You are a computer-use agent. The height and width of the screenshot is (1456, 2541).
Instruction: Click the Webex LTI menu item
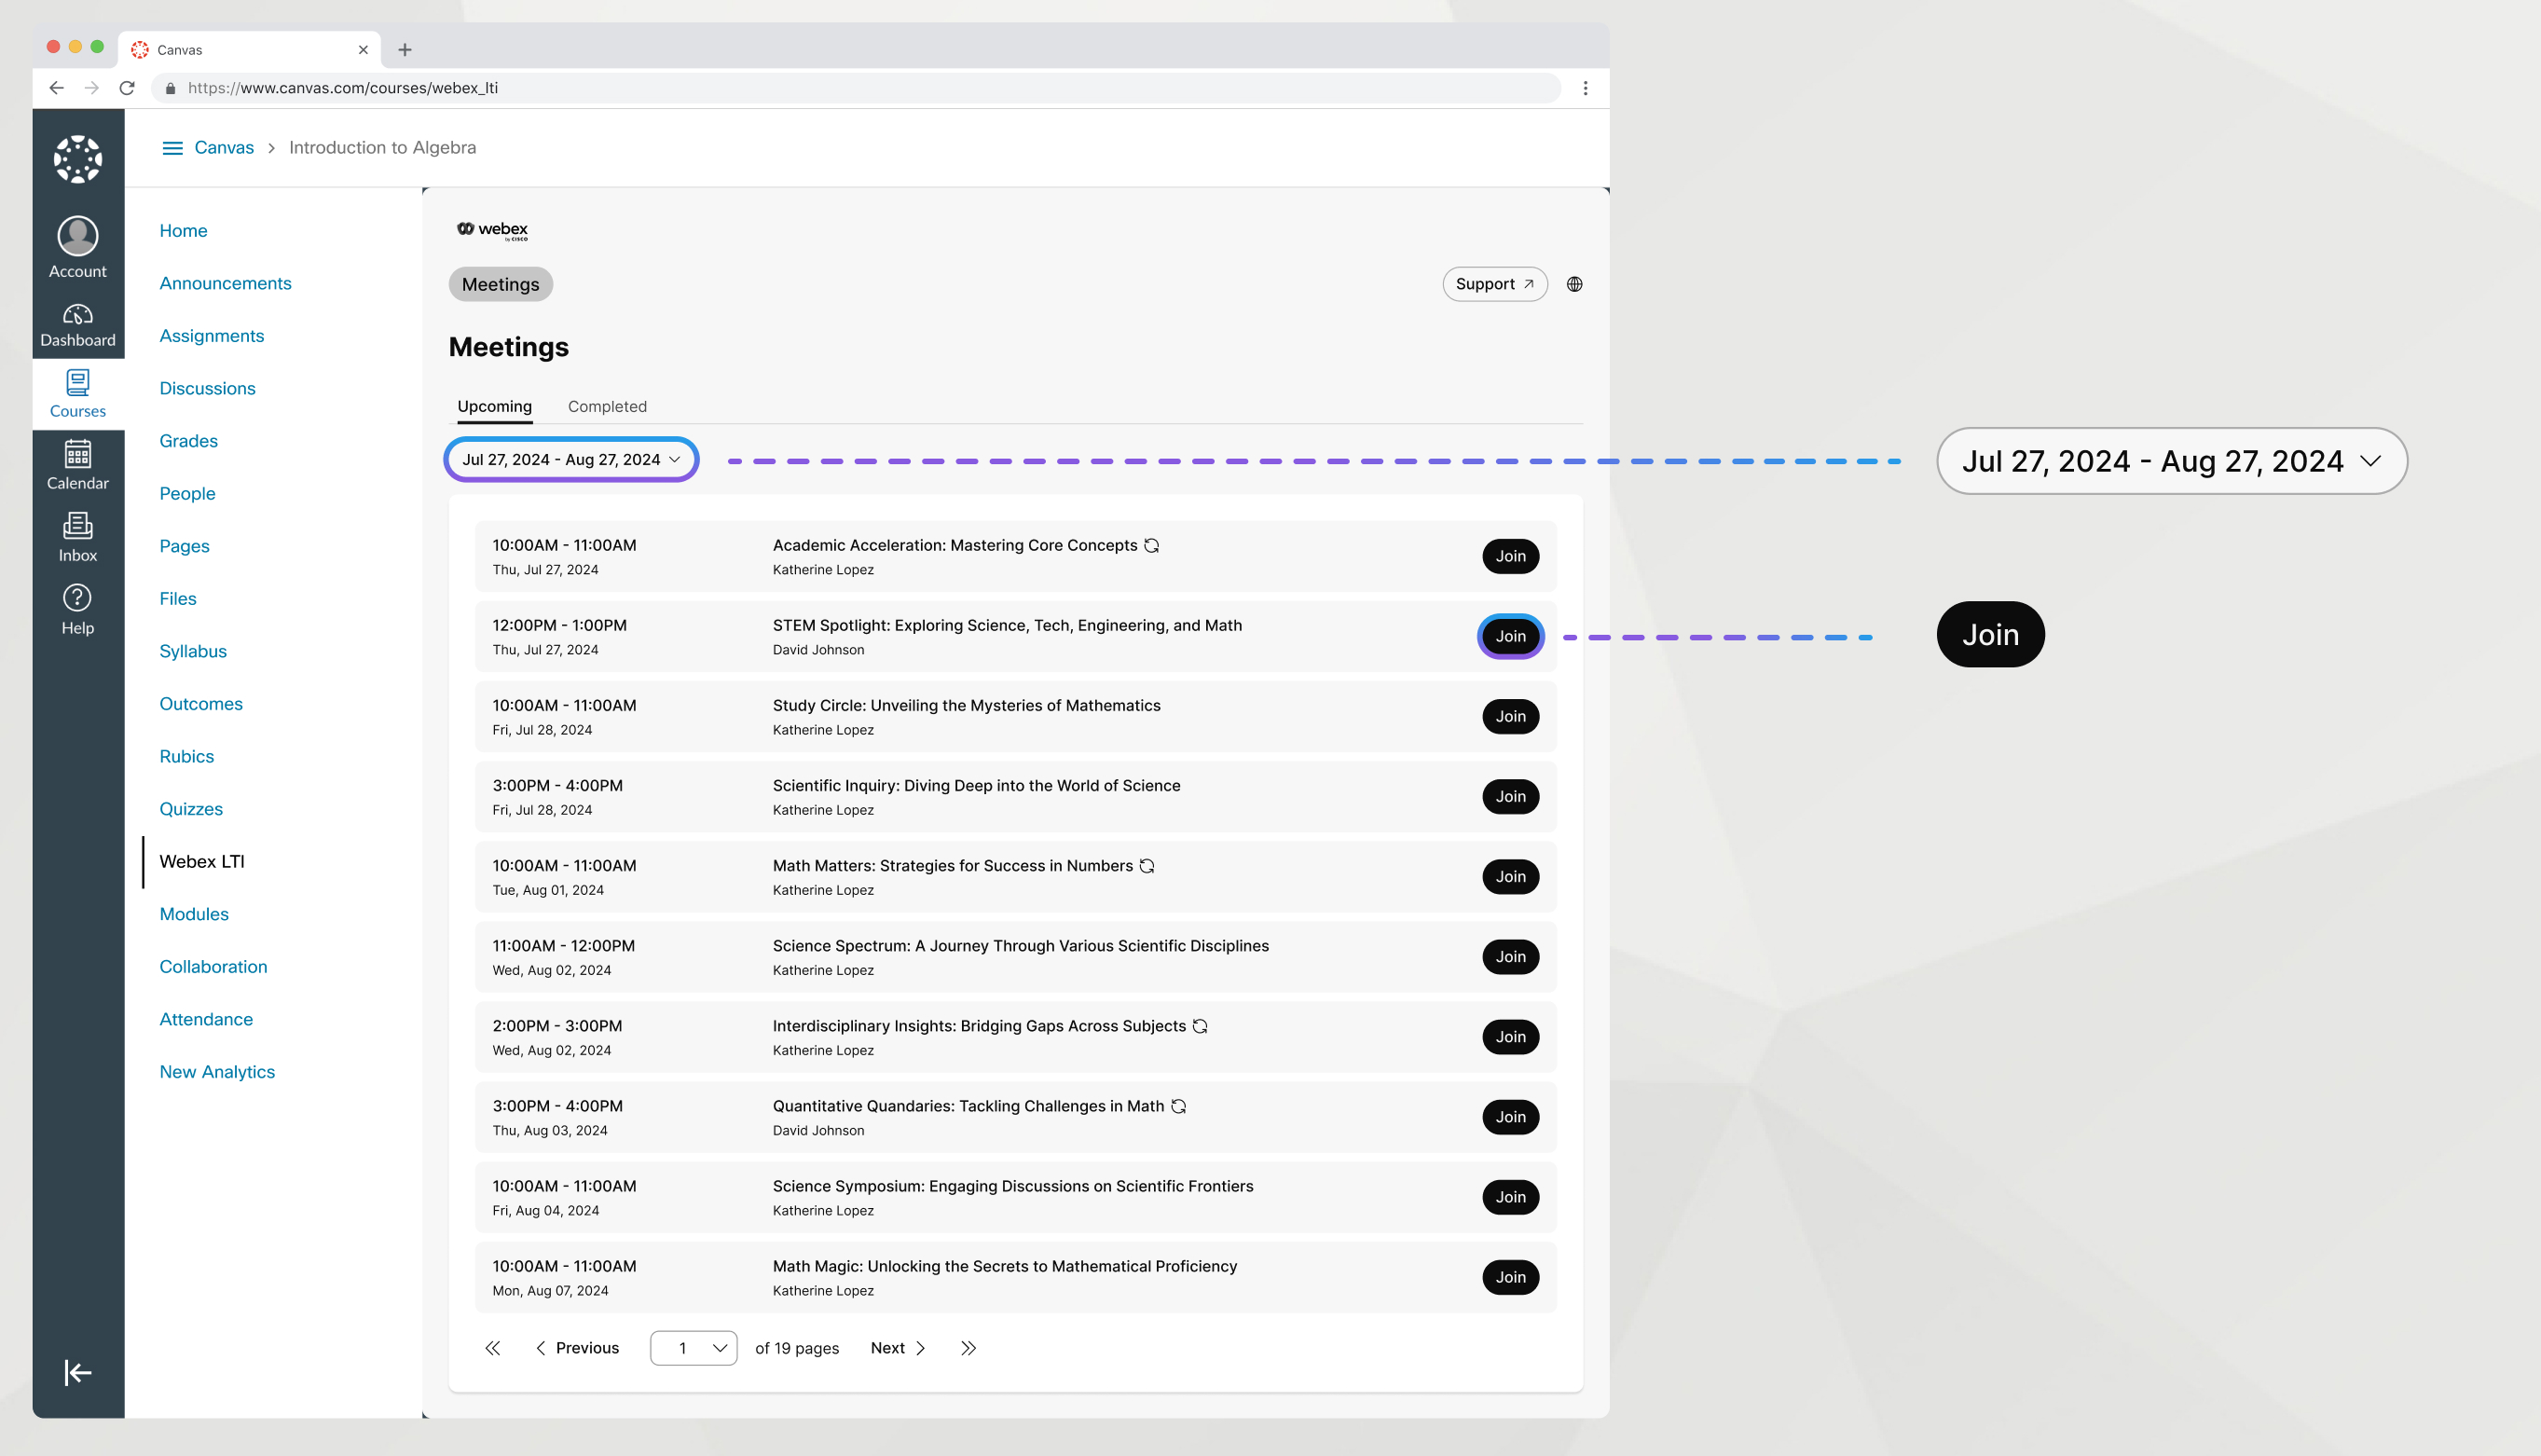pyautogui.click(x=200, y=860)
